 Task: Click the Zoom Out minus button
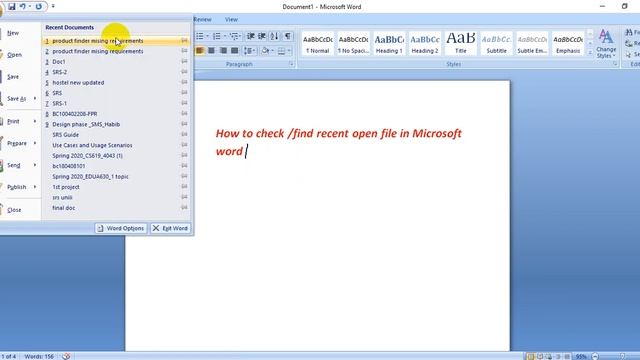[596, 356]
